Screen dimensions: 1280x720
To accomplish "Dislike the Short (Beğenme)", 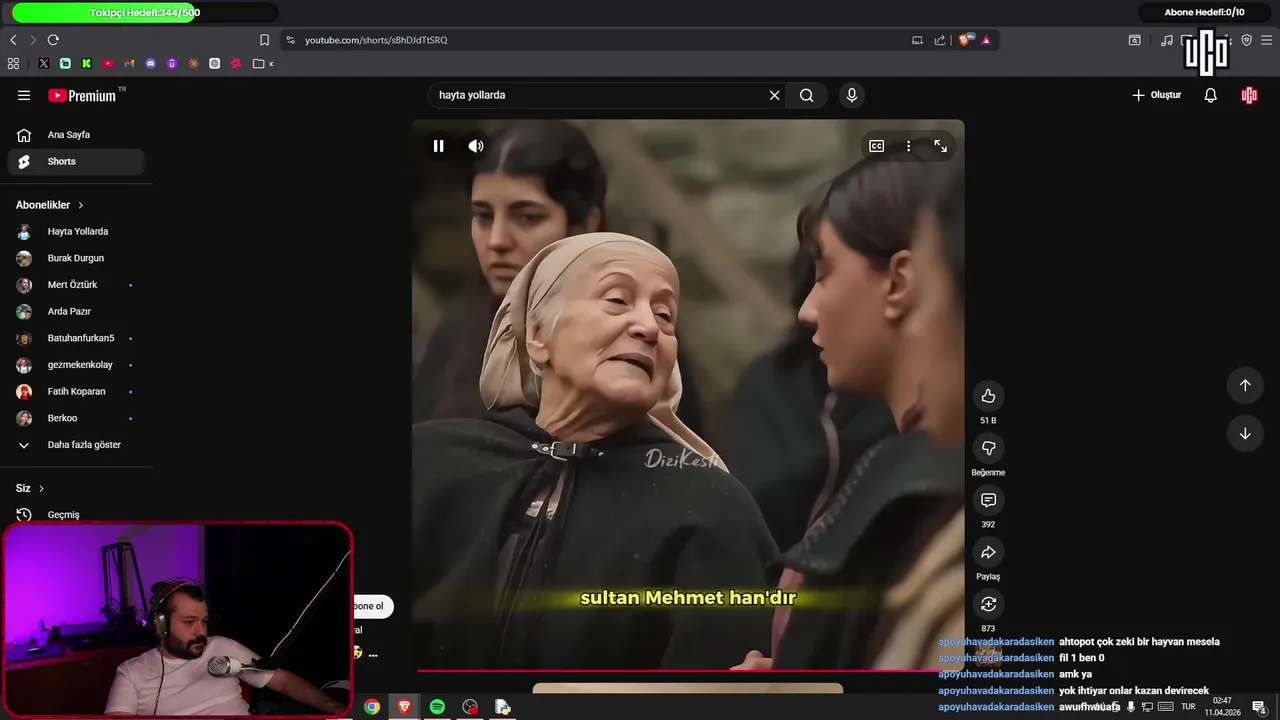I will (x=988, y=448).
